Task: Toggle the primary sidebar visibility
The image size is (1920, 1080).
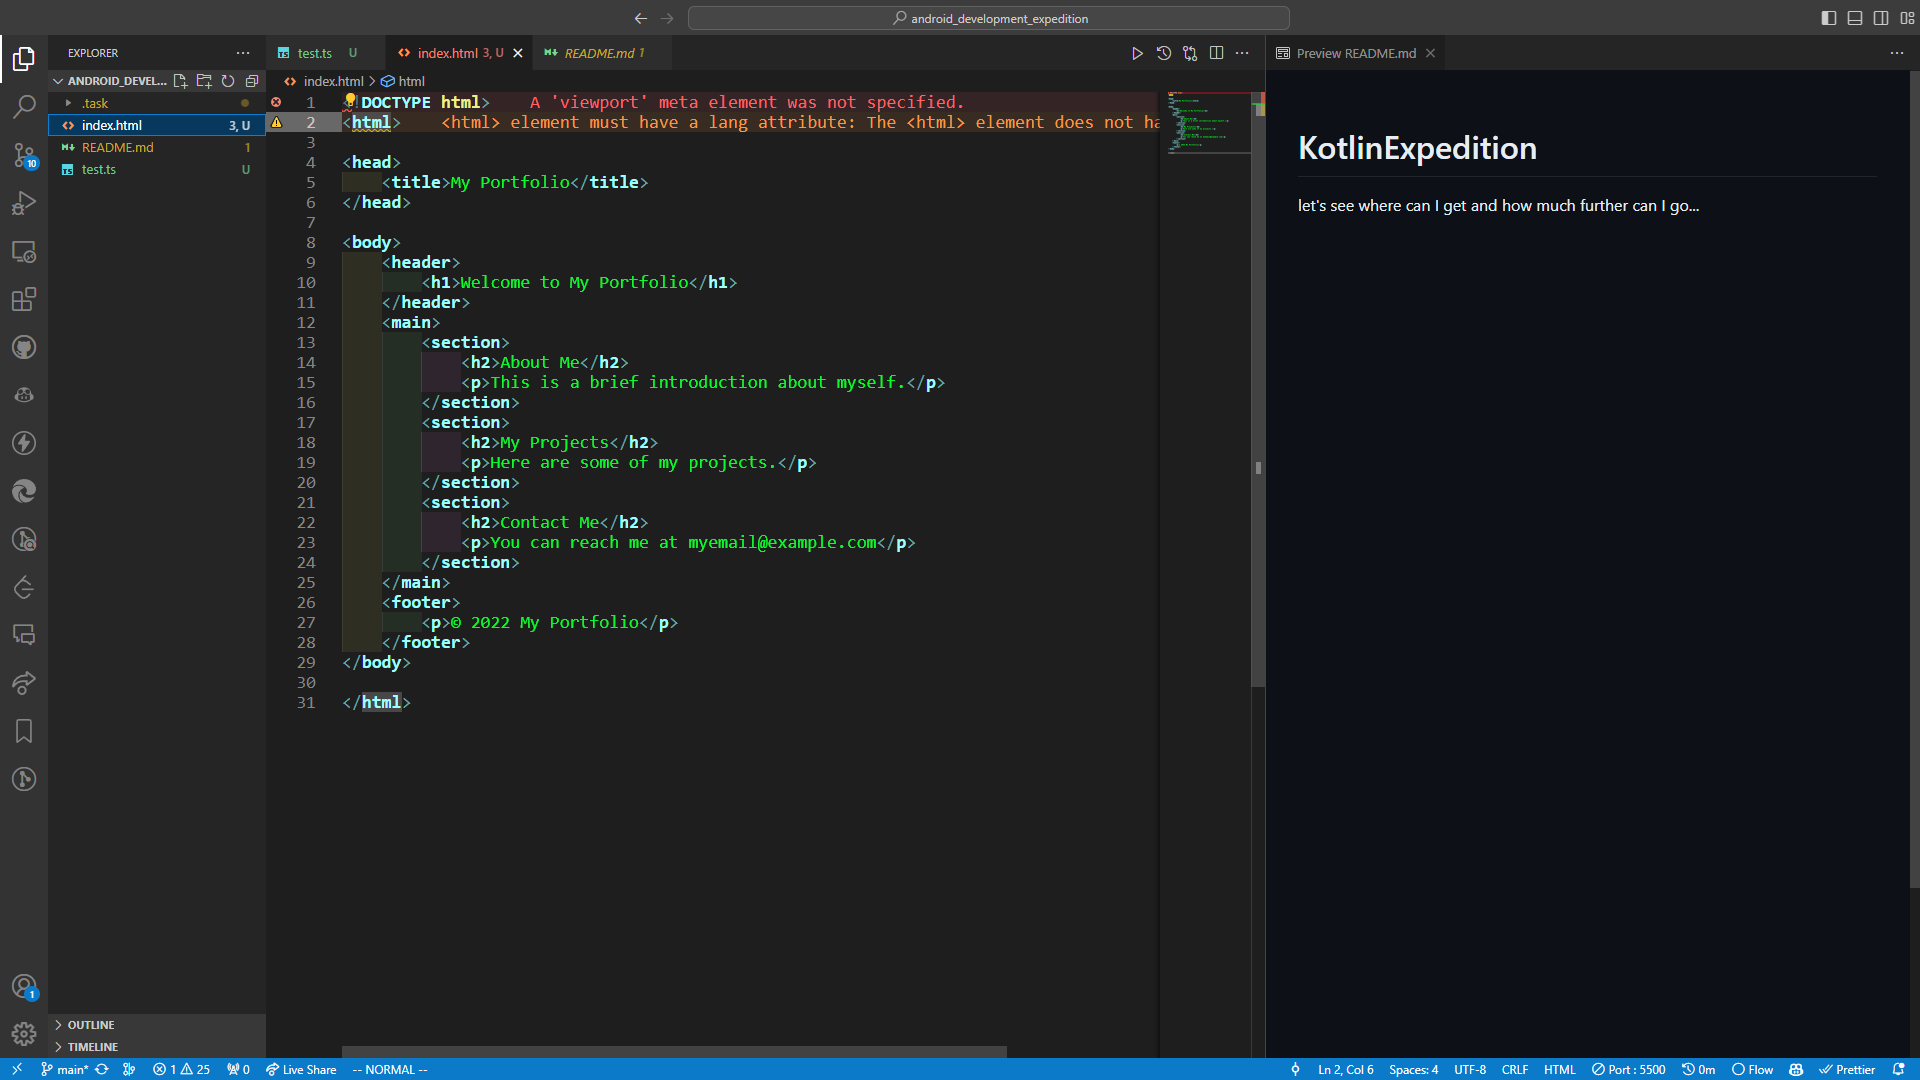Action: (1829, 17)
